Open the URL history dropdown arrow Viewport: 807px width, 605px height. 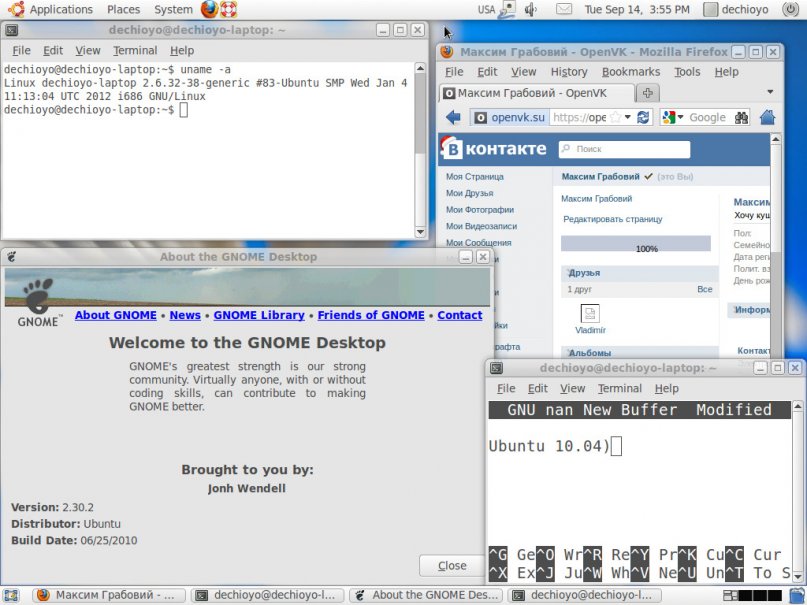(628, 117)
